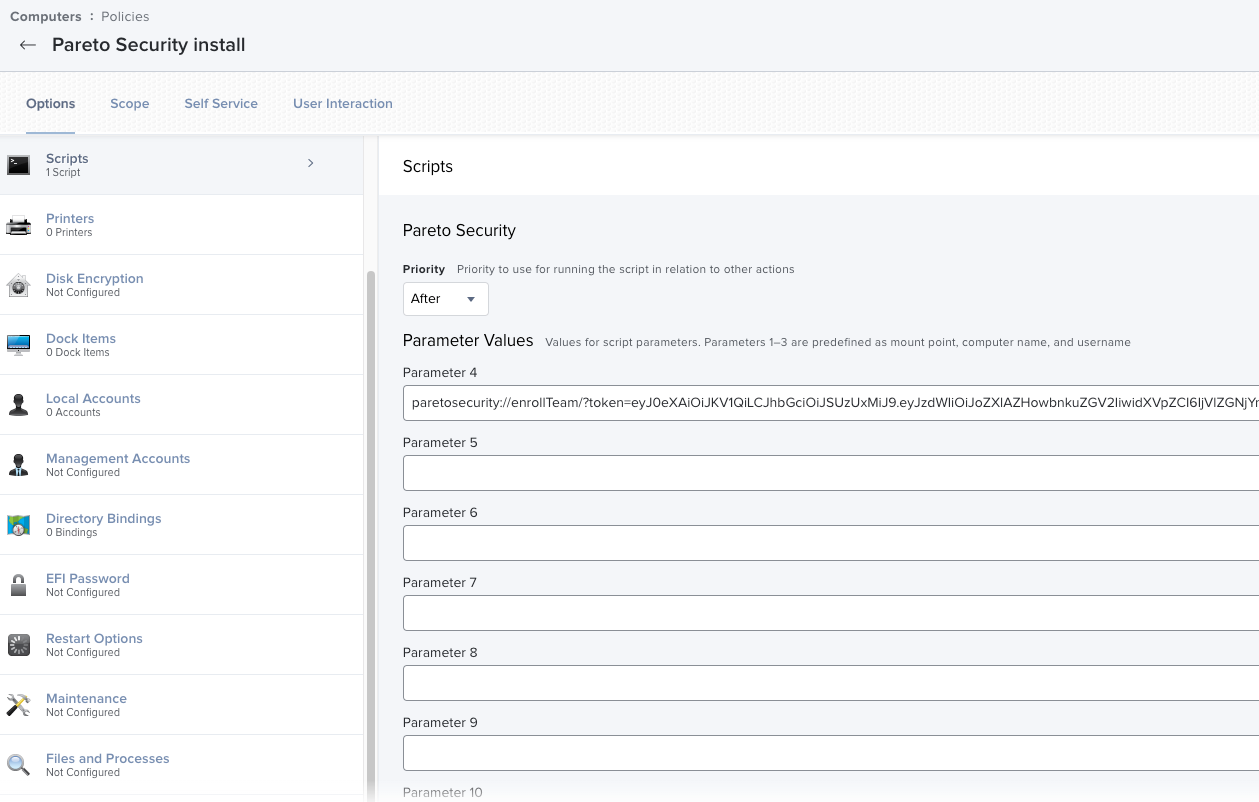The height and width of the screenshot is (802, 1259).
Task: Open the Self Service tab
Action: [221, 104]
